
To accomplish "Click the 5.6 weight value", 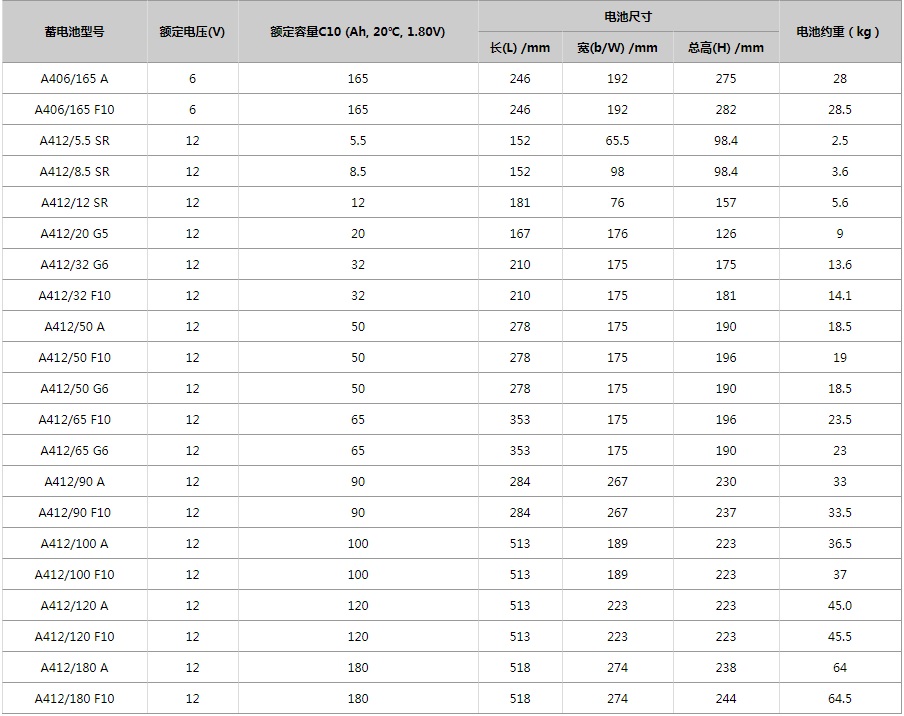I will pos(839,203).
